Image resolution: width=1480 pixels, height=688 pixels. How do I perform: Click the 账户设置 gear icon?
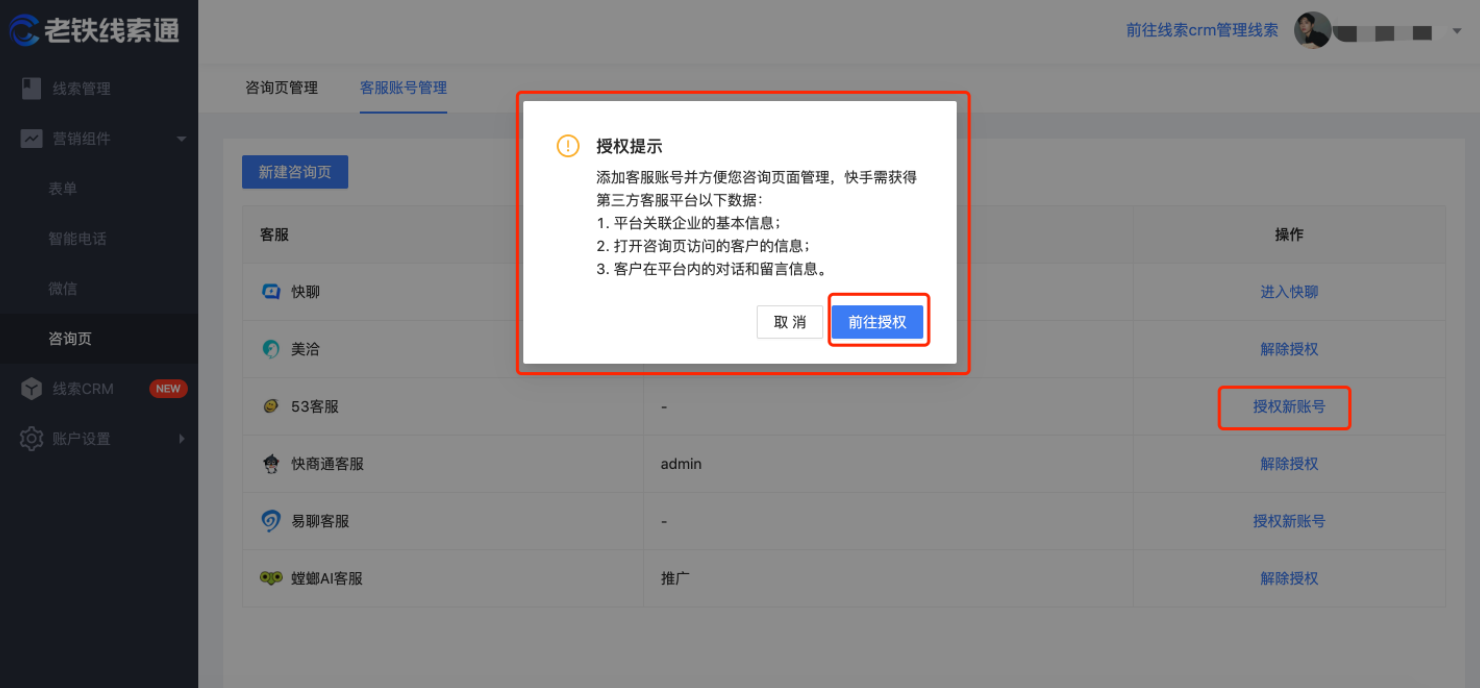click(x=30, y=438)
